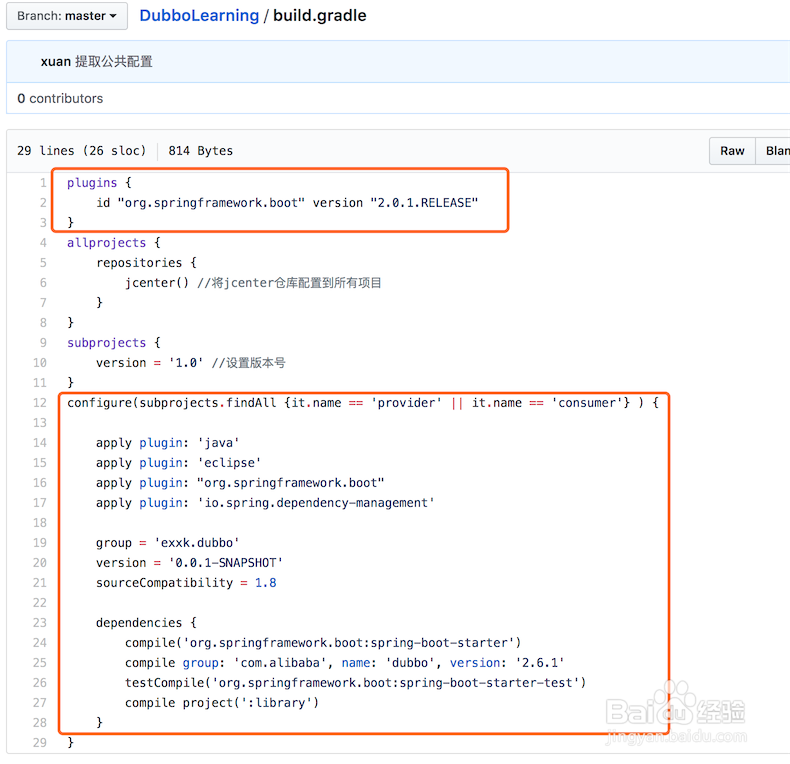Click the 'com.alibaba' dubbo dependency line
Image resolution: width=790 pixels, height=764 pixels.
tap(345, 663)
